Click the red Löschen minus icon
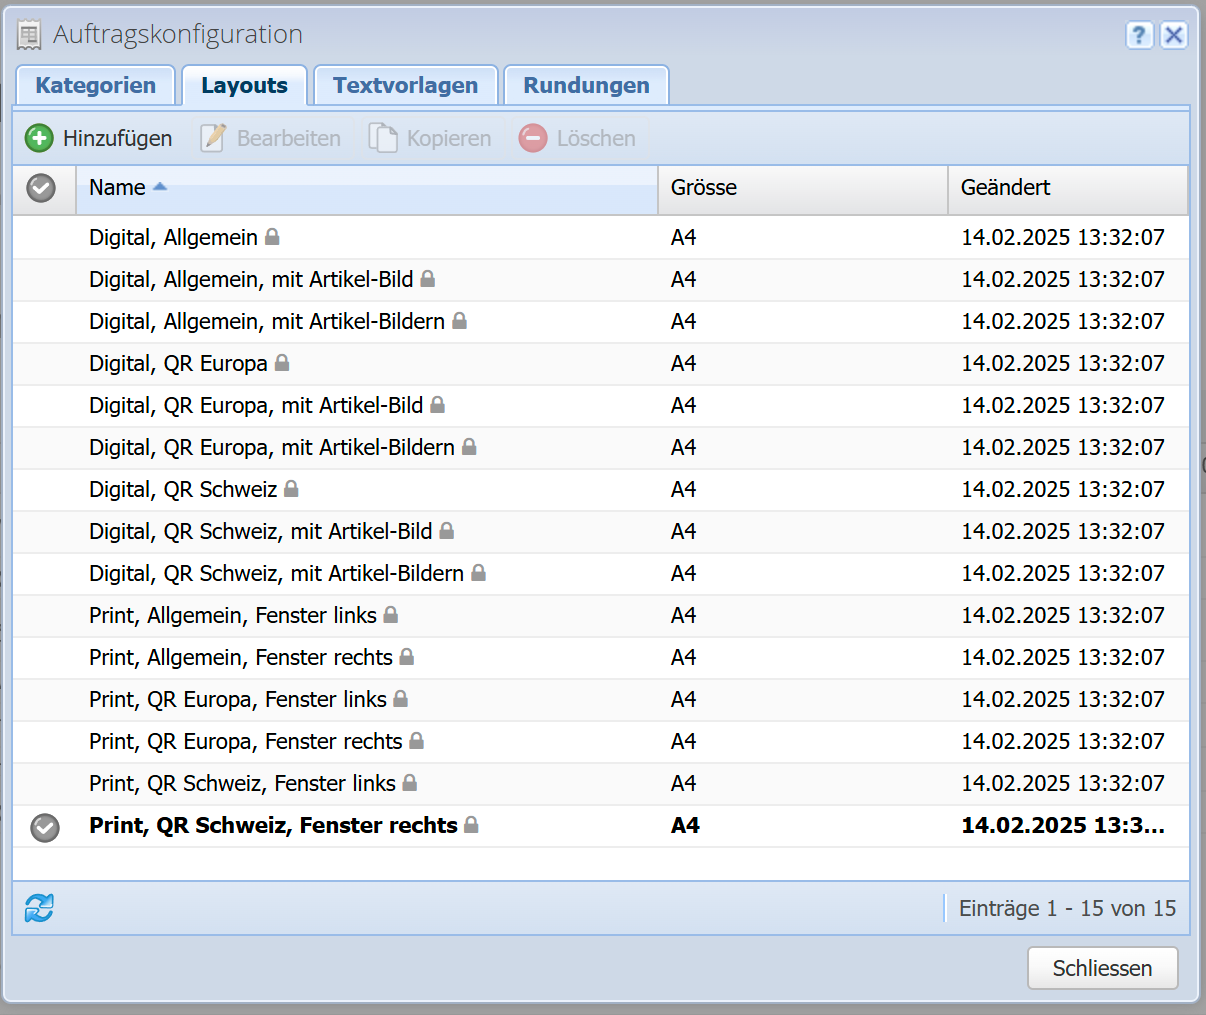The image size is (1206, 1015). (533, 138)
